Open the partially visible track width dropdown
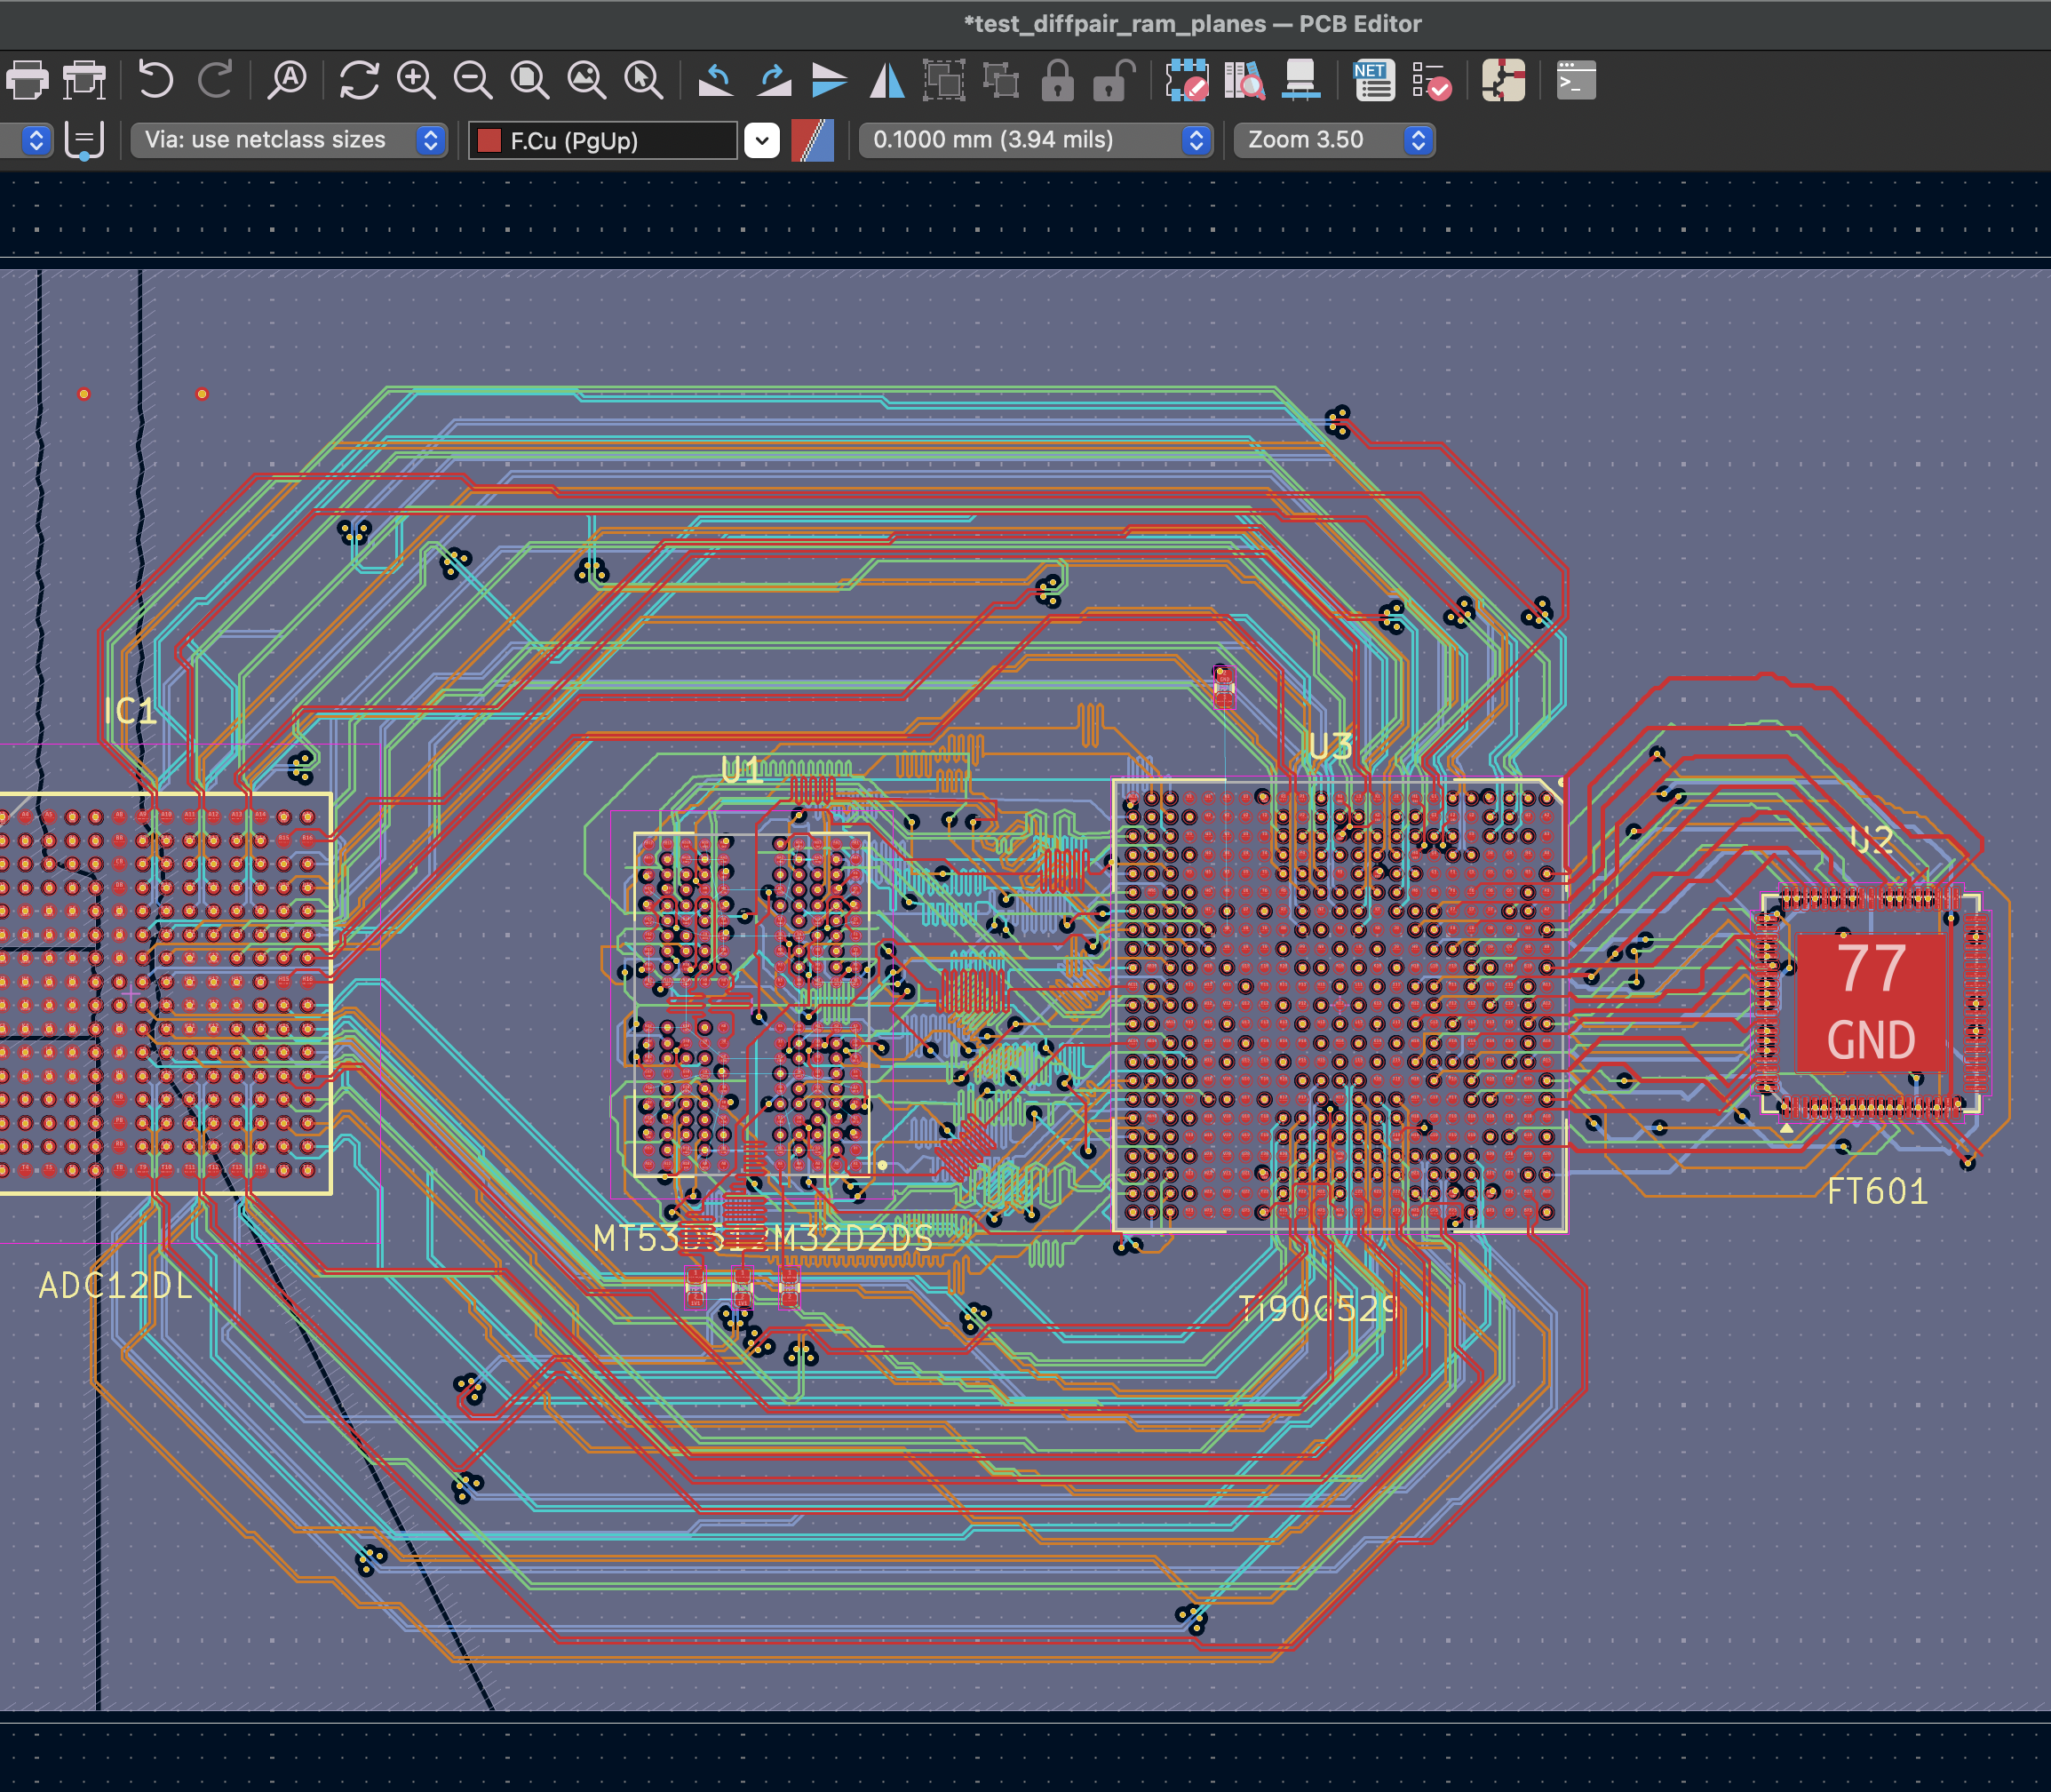 (25, 140)
